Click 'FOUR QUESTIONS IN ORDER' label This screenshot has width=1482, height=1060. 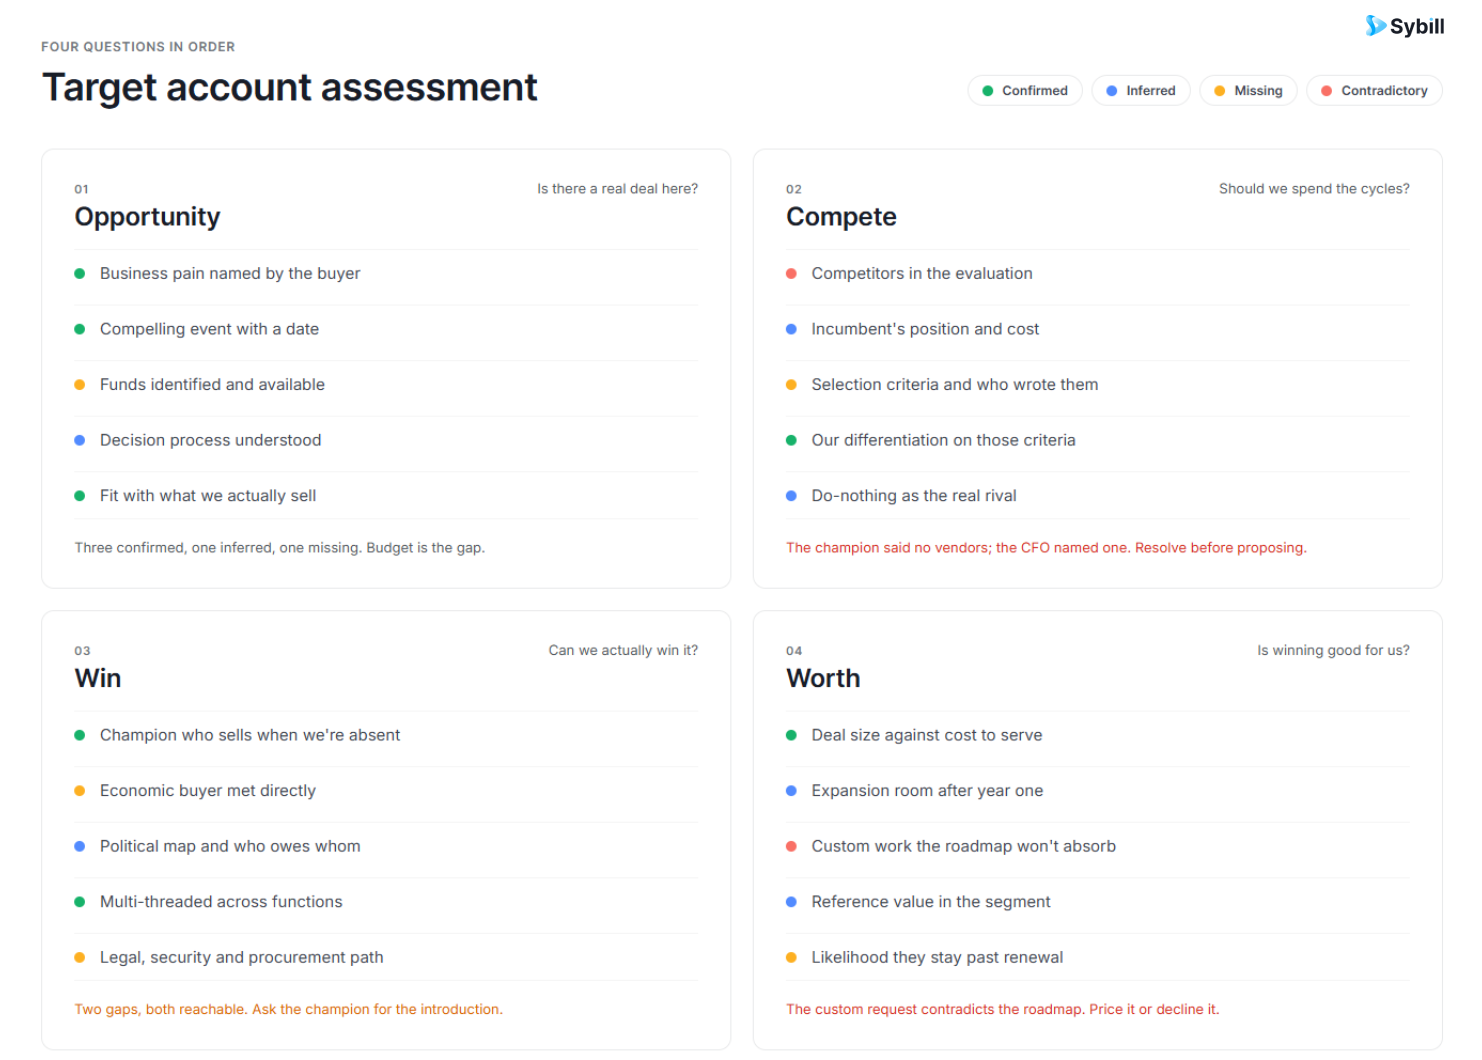(x=138, y=47)
